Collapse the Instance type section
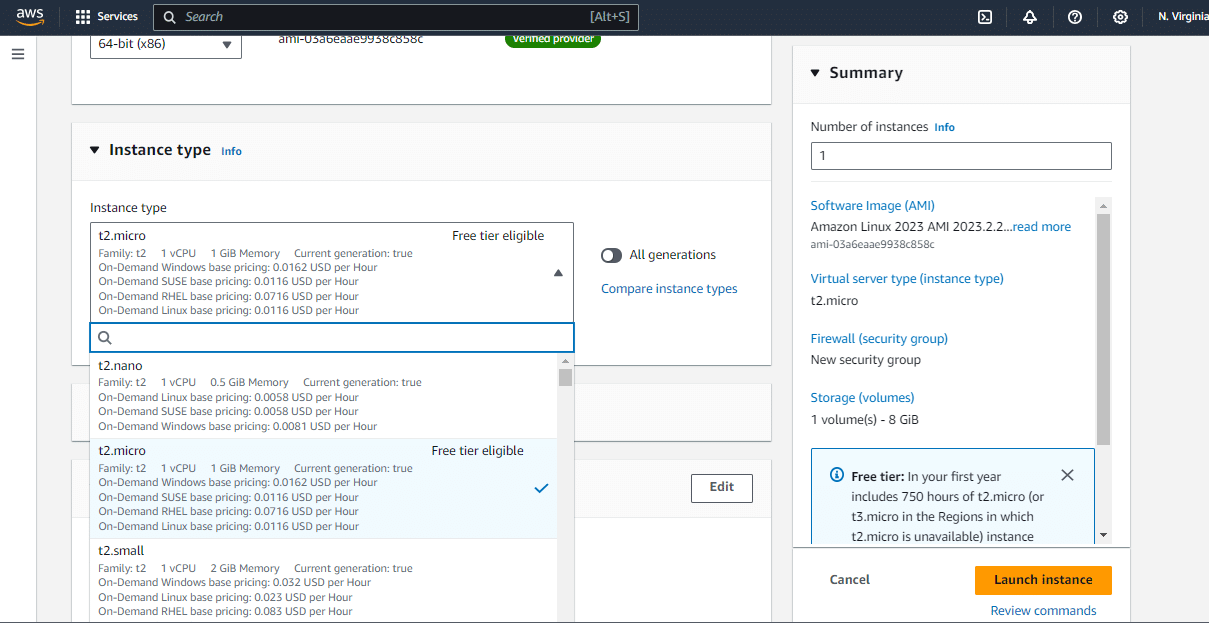The width and height of the screenshot is (1209, 623). [95, 150]
